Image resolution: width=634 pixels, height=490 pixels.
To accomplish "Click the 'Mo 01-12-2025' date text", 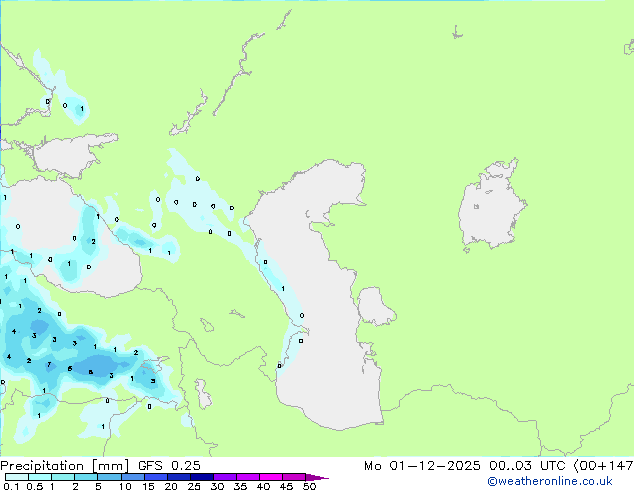I will [x=422, y=466].
